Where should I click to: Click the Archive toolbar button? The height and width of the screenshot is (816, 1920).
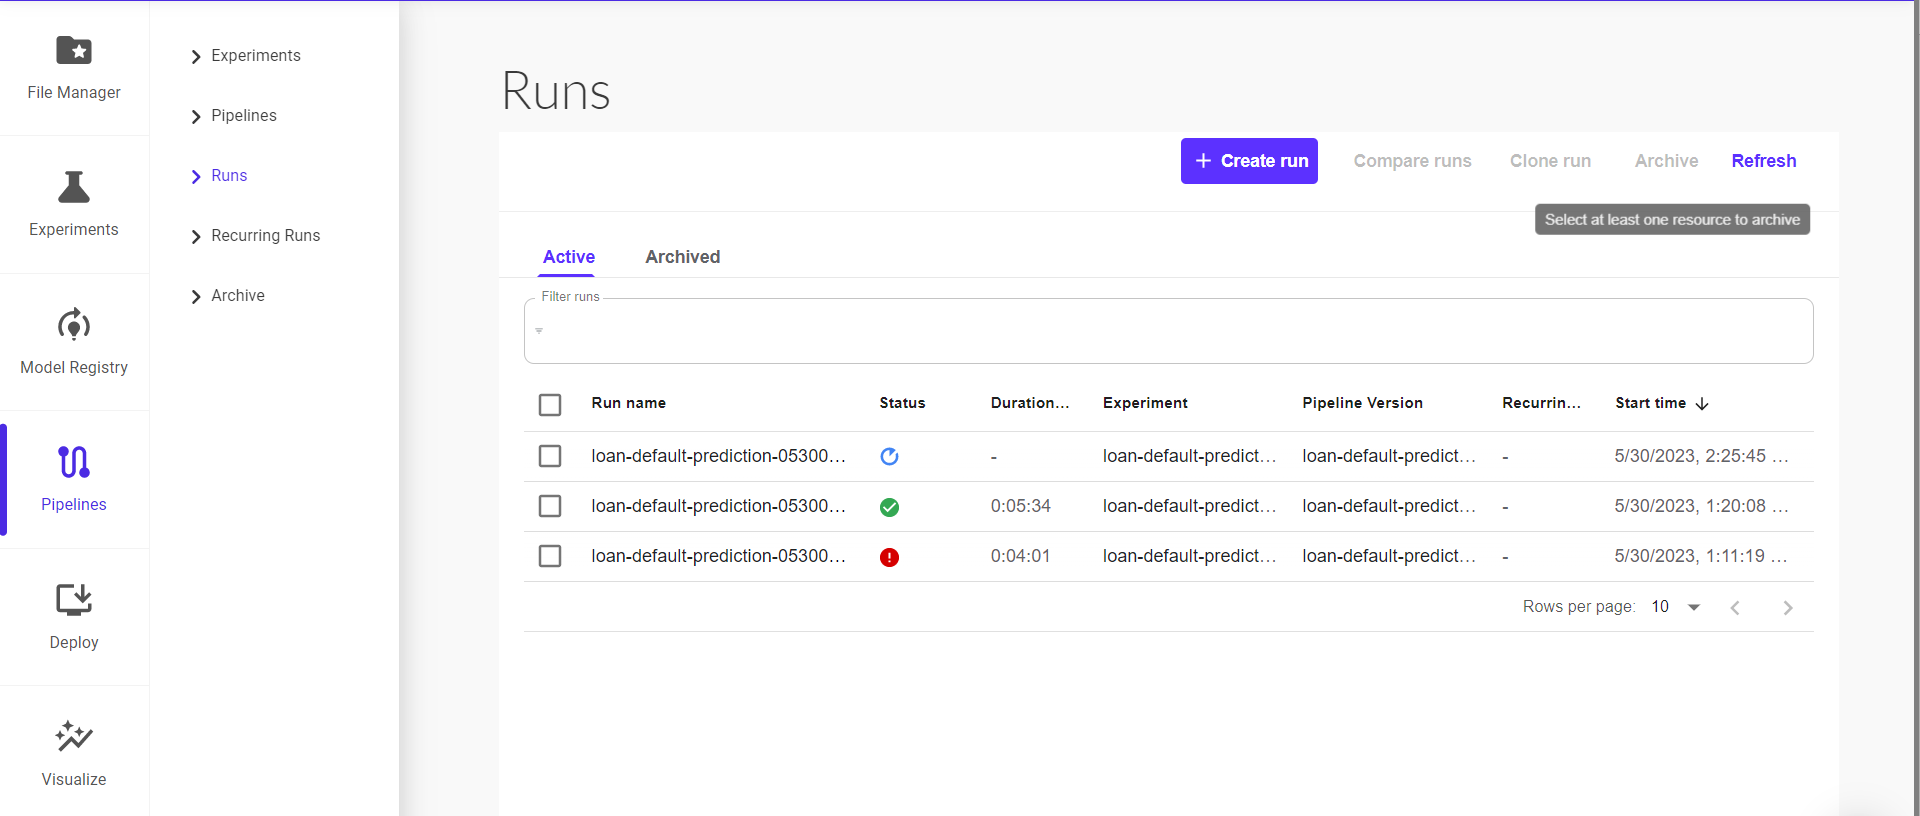1666,161
